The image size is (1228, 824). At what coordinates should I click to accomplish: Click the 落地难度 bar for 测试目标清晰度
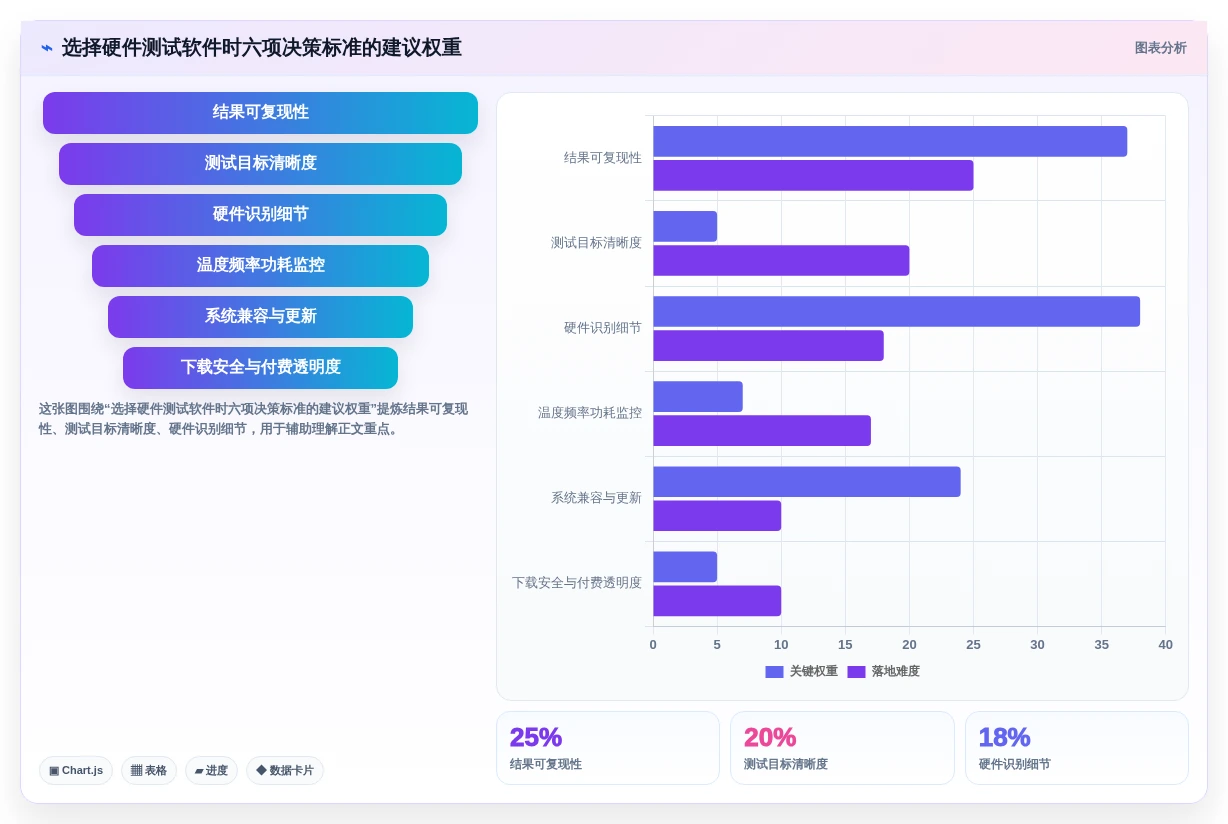click(x=781, y=260)
